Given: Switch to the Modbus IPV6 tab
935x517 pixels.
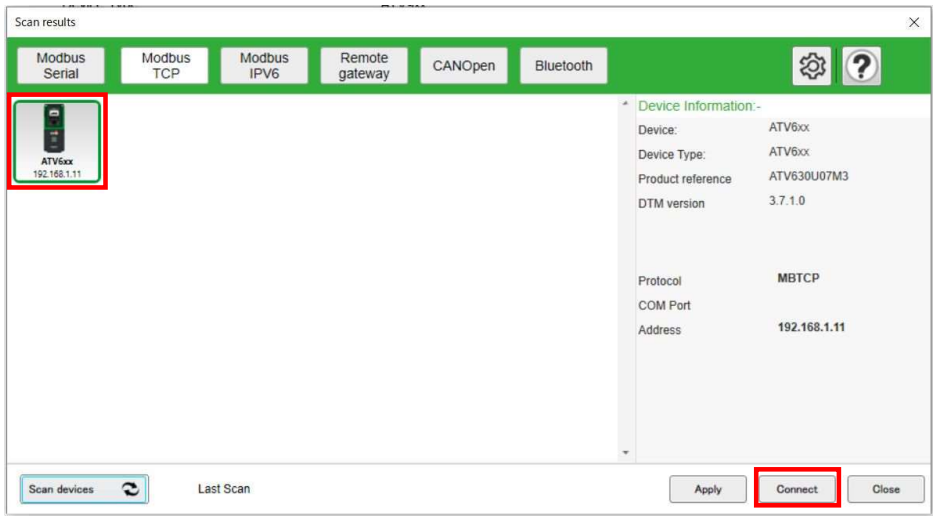Looking at the screenshot, I should click(x=264, y=66).
